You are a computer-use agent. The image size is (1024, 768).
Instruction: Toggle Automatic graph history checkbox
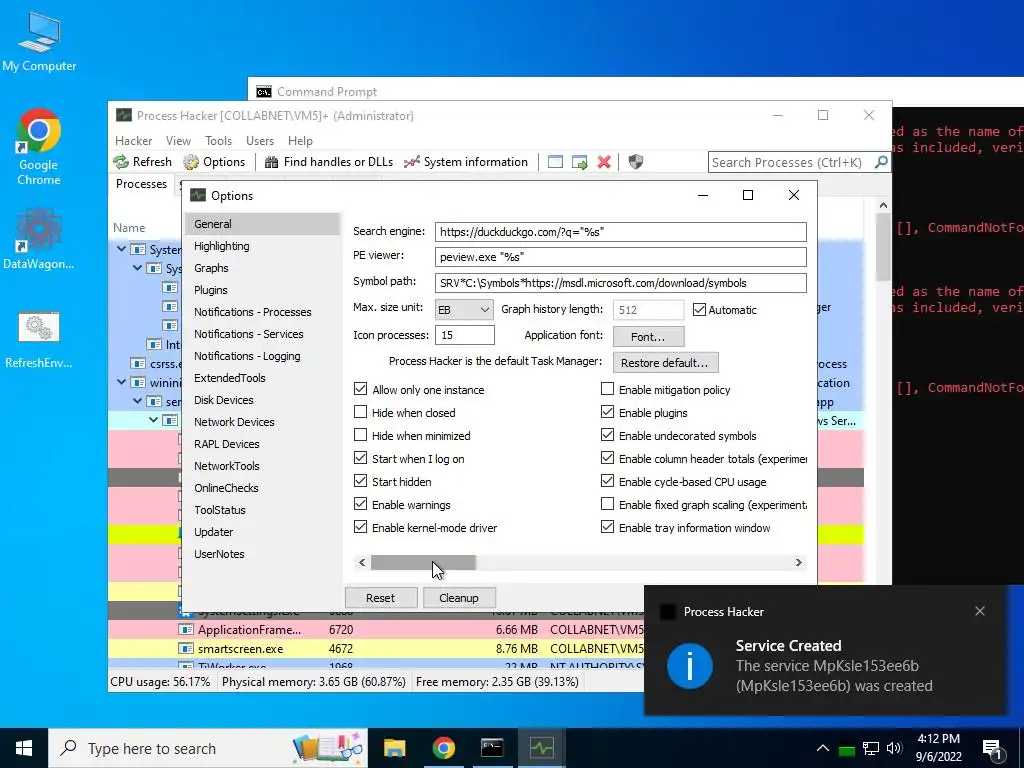point(699,310)
